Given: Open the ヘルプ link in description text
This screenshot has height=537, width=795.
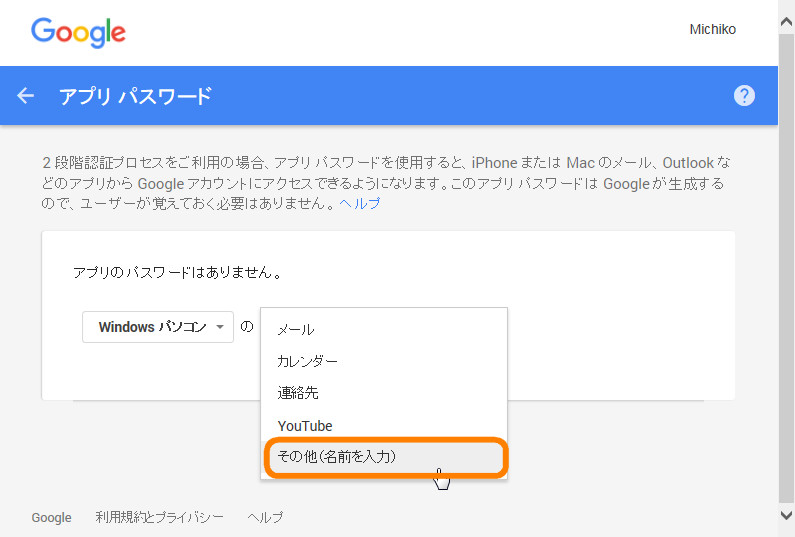Looking at the screenshot, I should pyautogui.click(x=359, y=203).
